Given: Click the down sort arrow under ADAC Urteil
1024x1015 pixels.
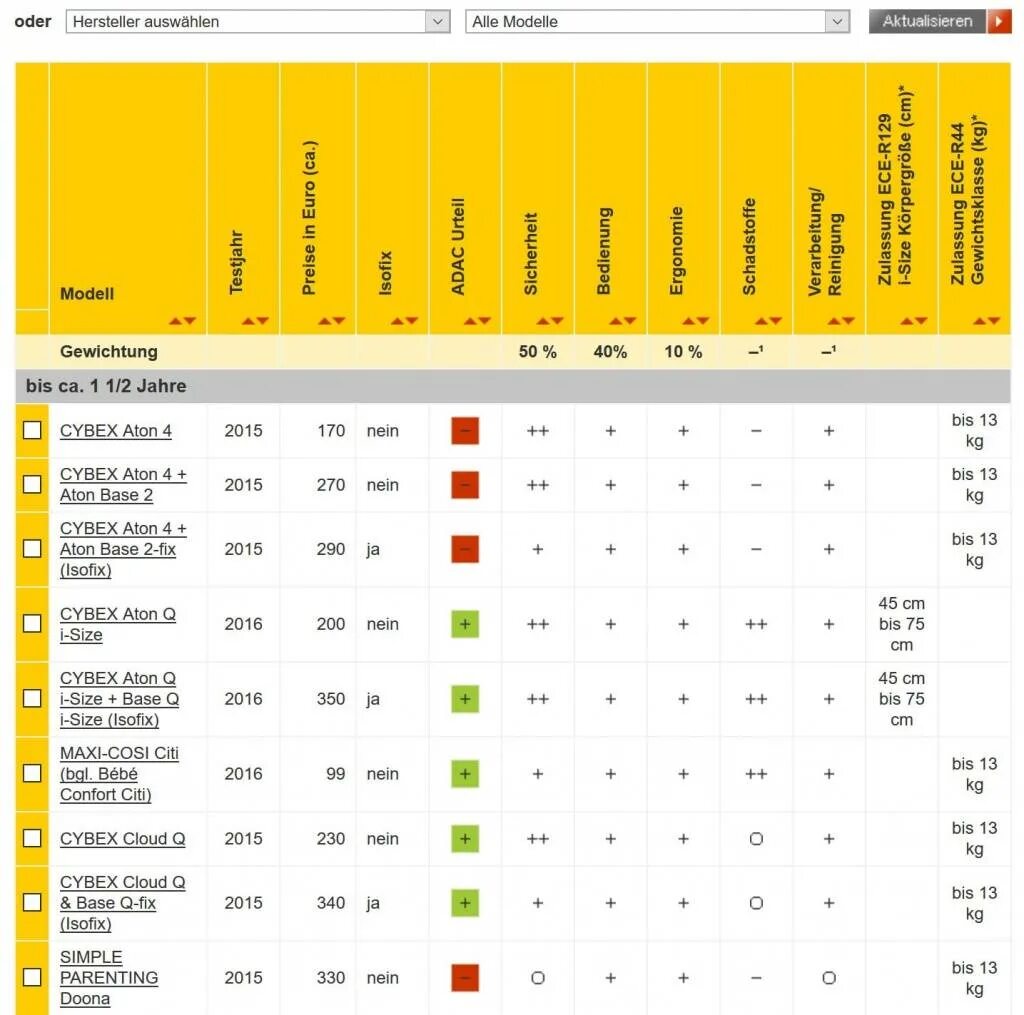Looking at the screenshot, I should click(x=485, y=321).
